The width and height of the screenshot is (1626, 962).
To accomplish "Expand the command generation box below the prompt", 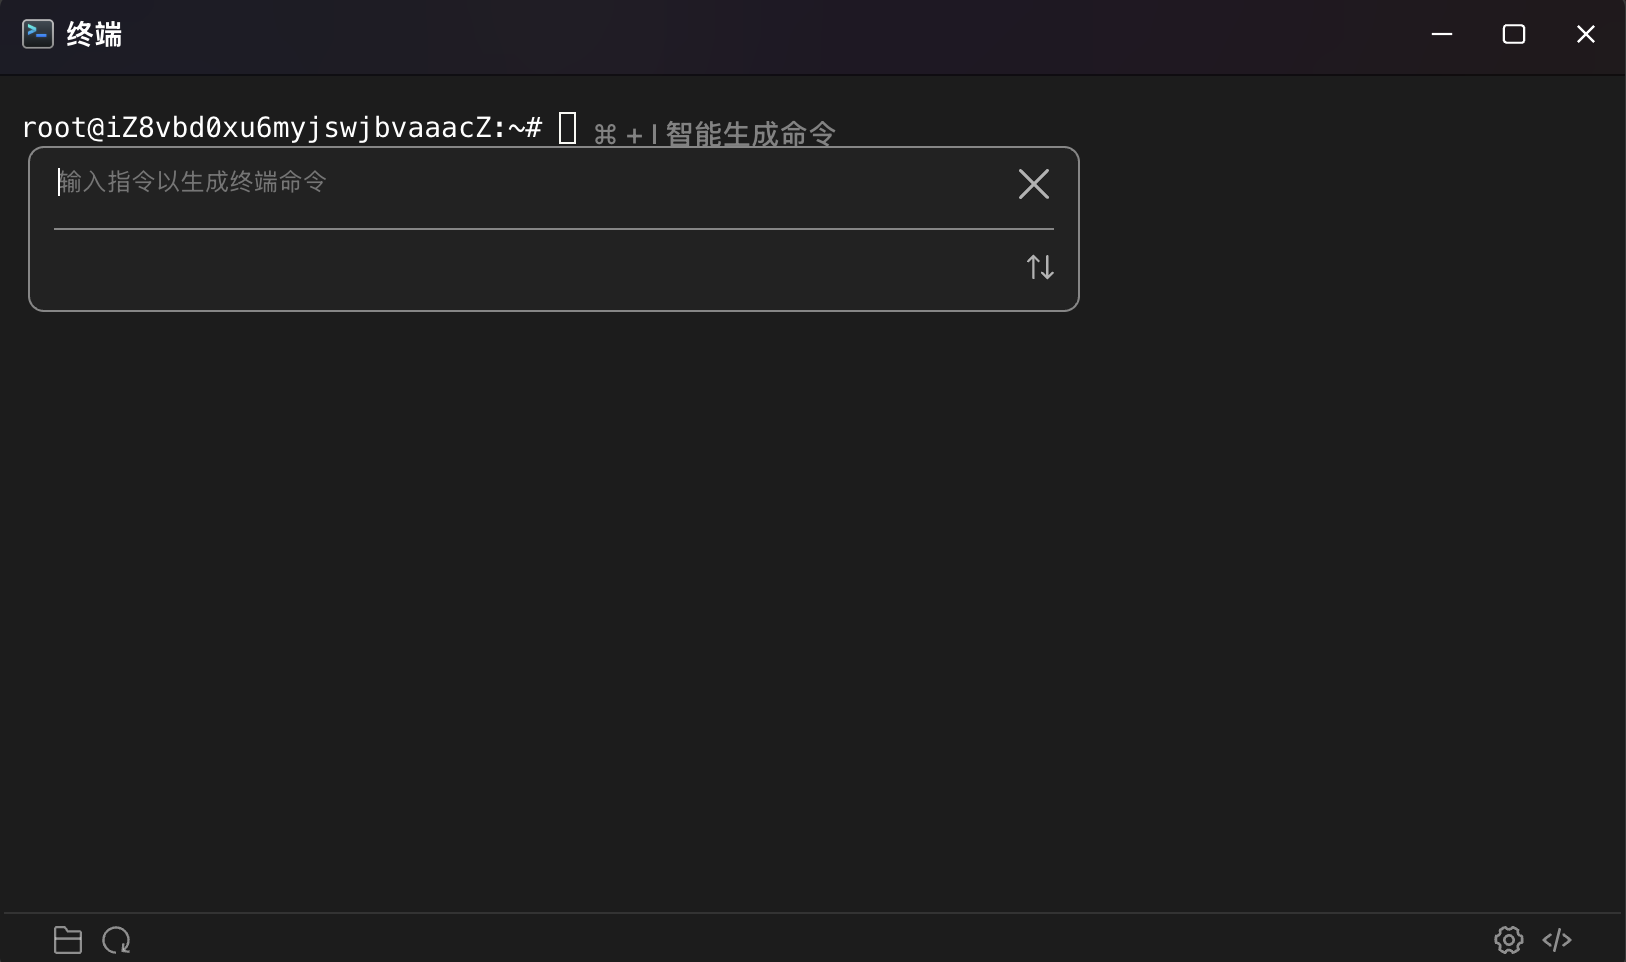I will 553,228.
